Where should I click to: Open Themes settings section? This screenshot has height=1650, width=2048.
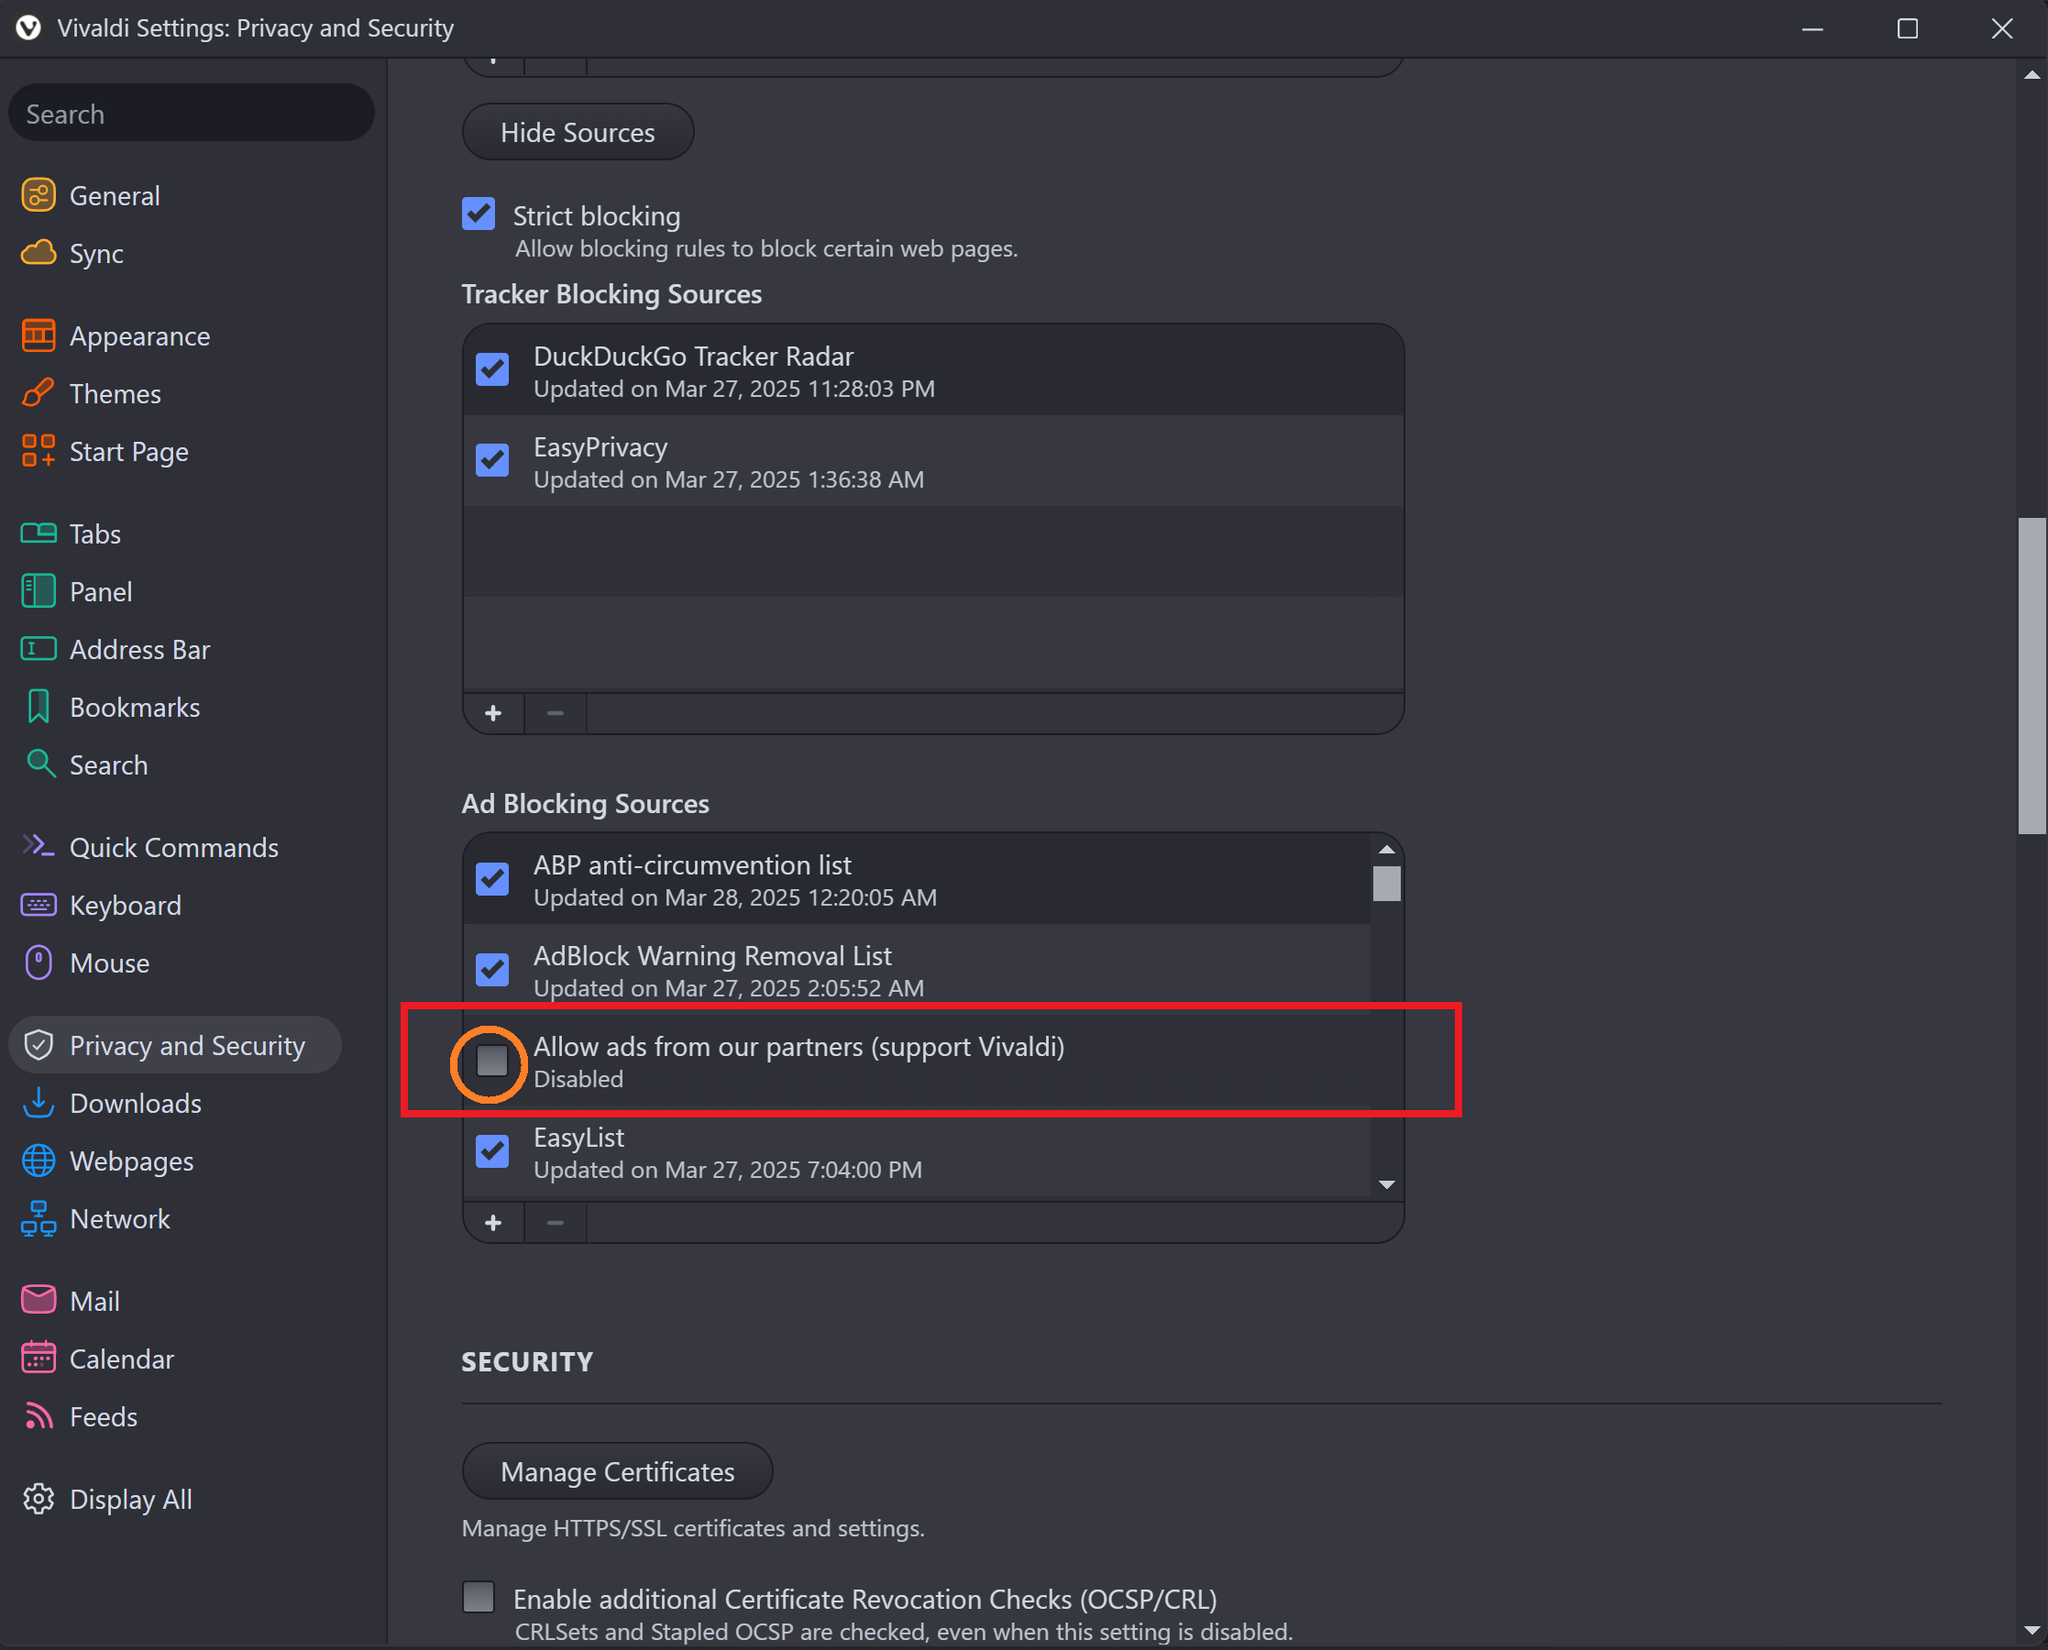pyautogui.click(x=115, y=394)
